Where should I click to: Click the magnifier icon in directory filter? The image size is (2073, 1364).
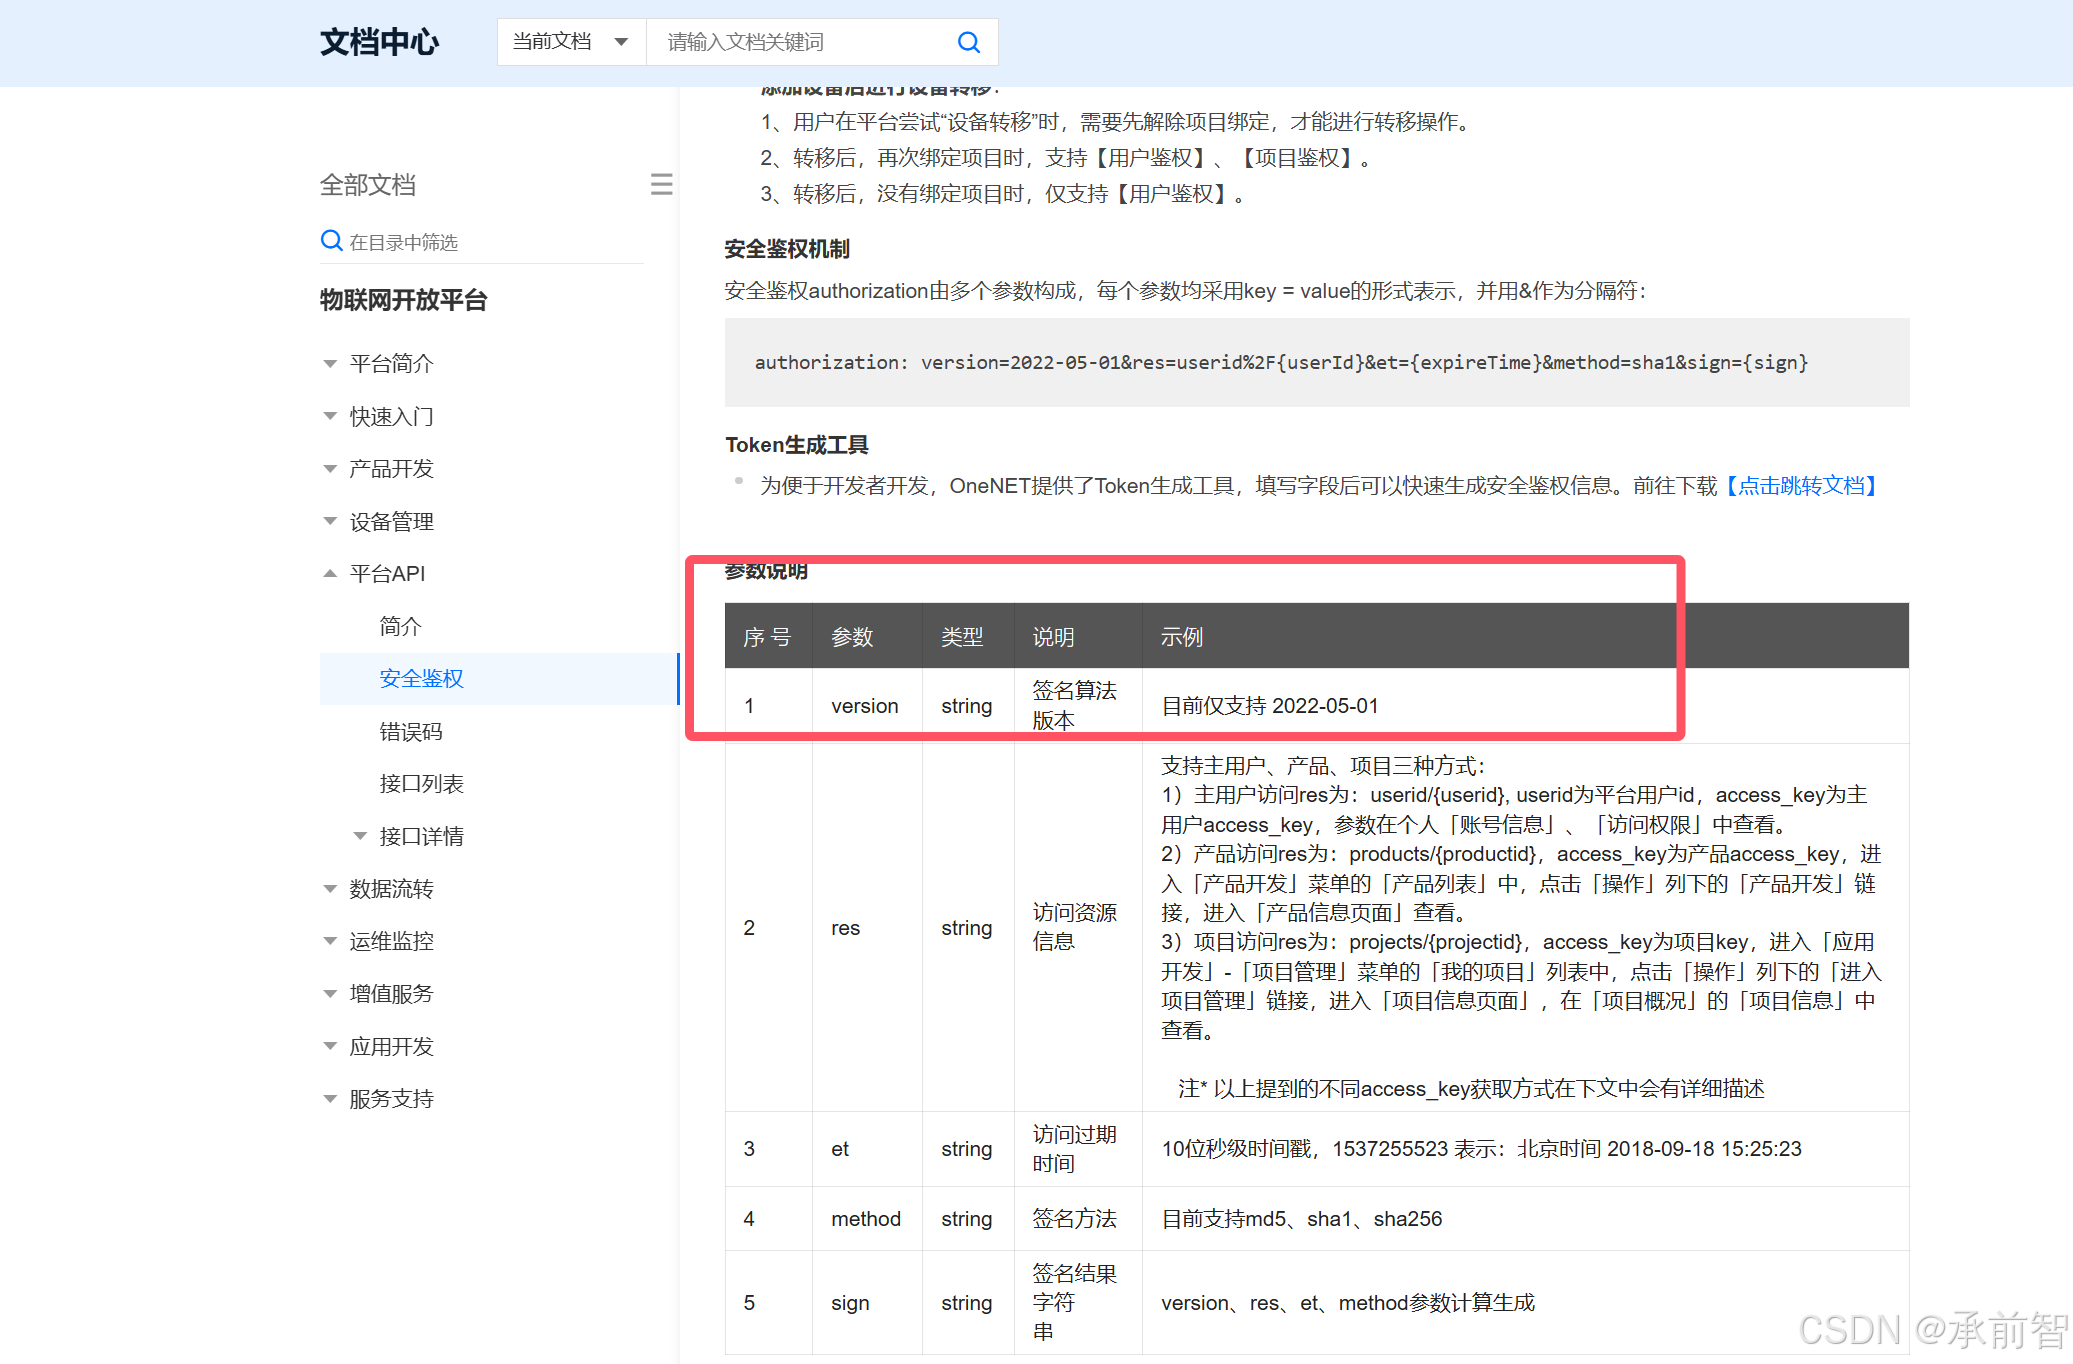point(331,241)
